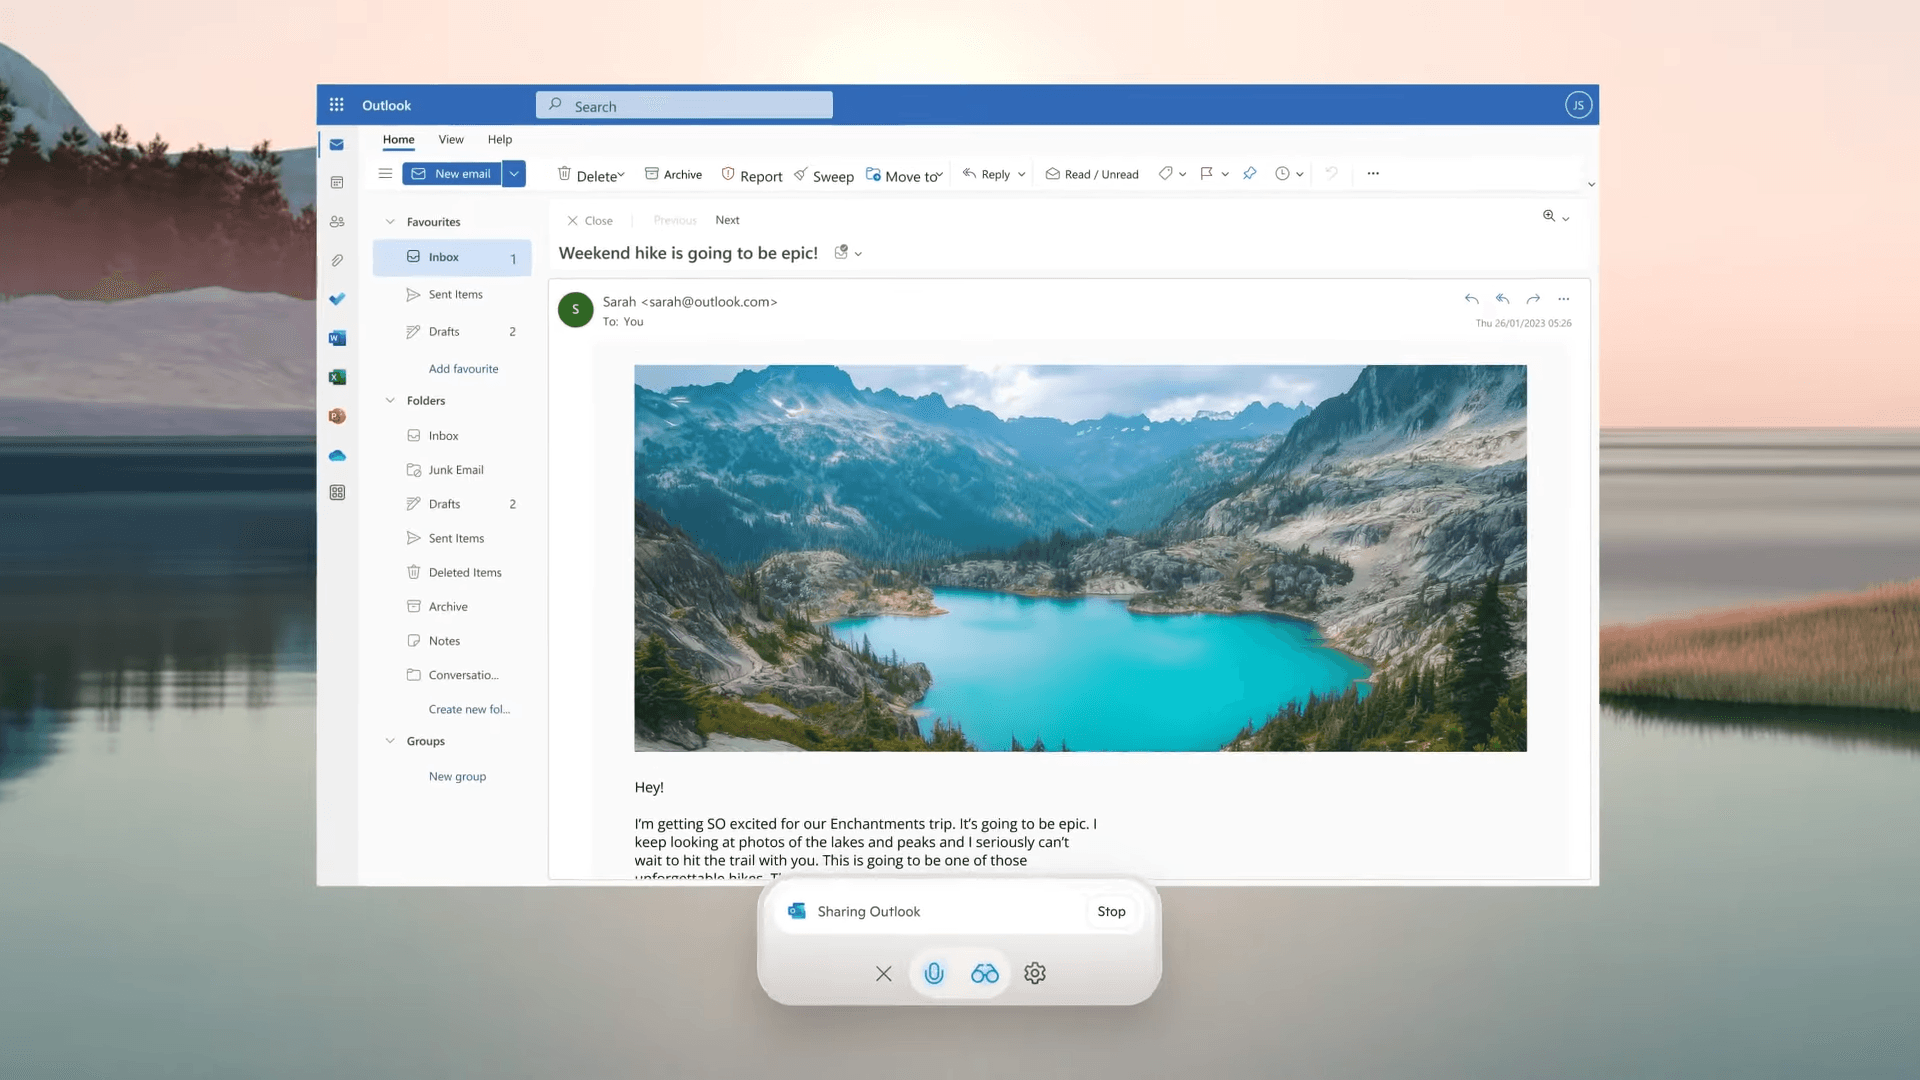1920x1080 pixels.
Task: Toggle the microphone in sharing bar
Action: [x=934, y=973]
